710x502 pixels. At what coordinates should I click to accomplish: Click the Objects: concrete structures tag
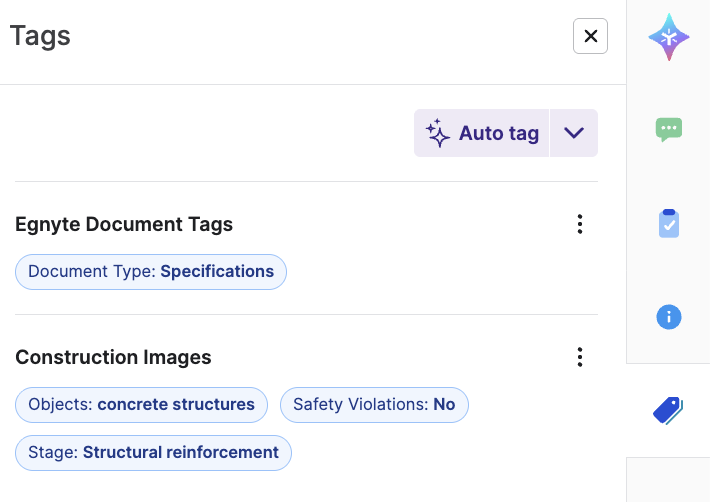(x=141, y=405)
